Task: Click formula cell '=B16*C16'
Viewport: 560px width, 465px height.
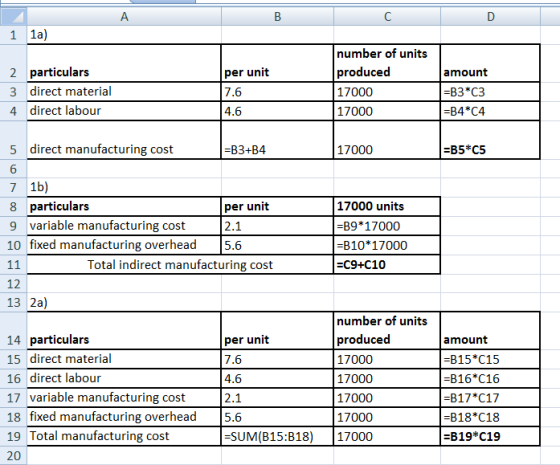Action: coord(490,378)
